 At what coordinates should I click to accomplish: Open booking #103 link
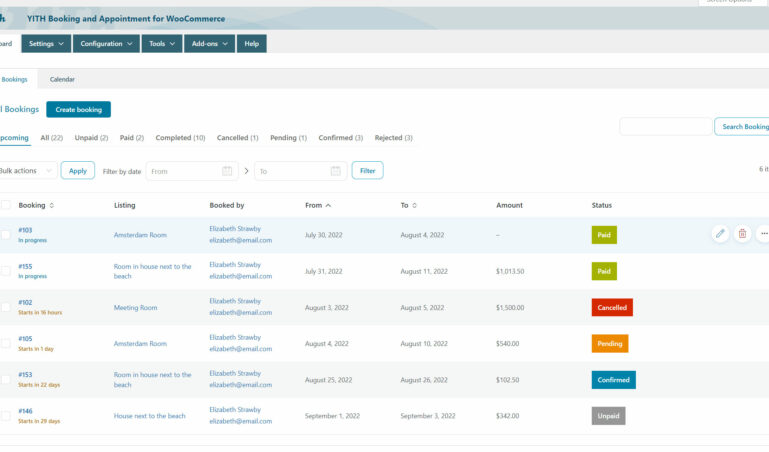point(25,230)
